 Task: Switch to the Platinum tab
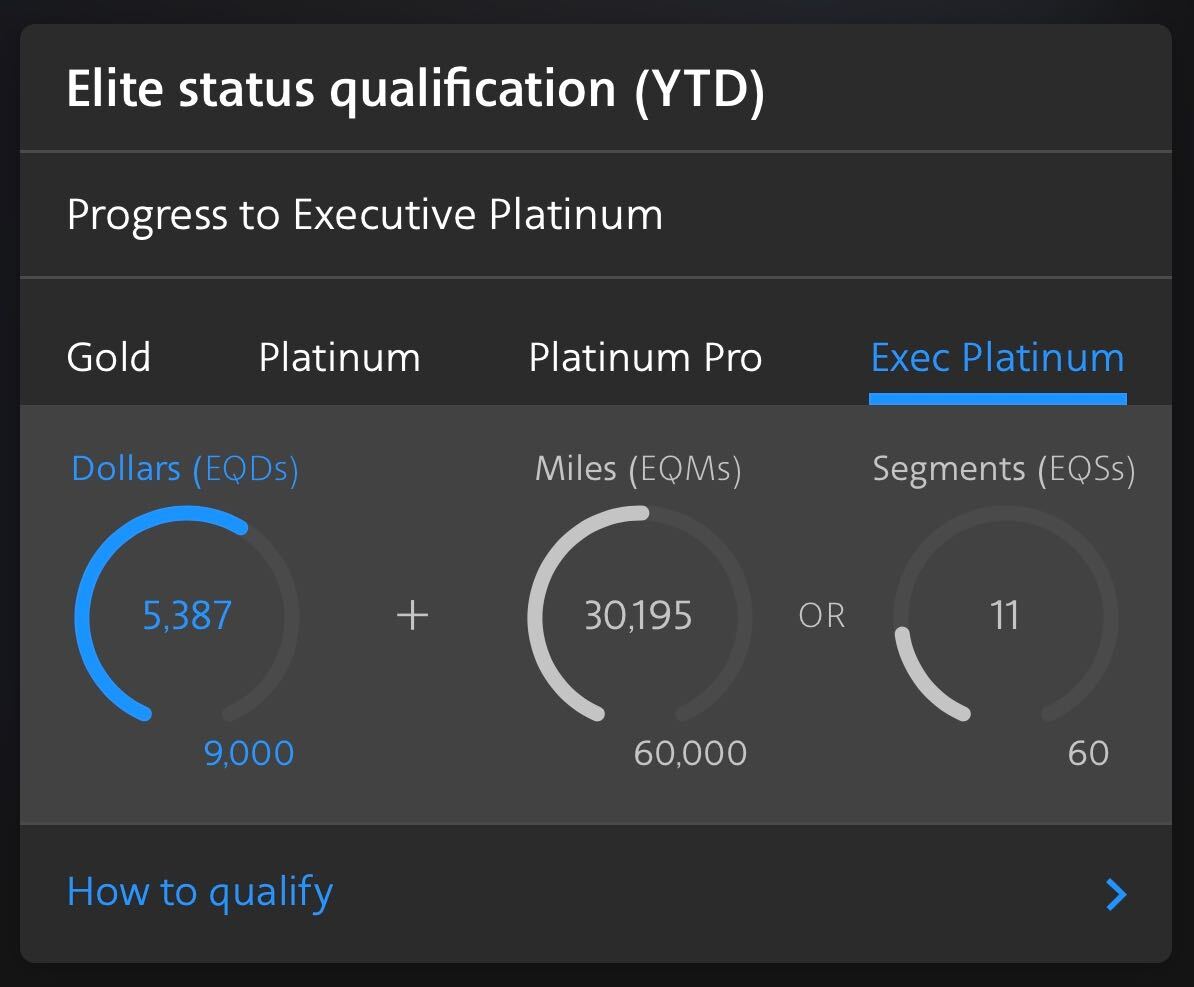pos(339,357)
